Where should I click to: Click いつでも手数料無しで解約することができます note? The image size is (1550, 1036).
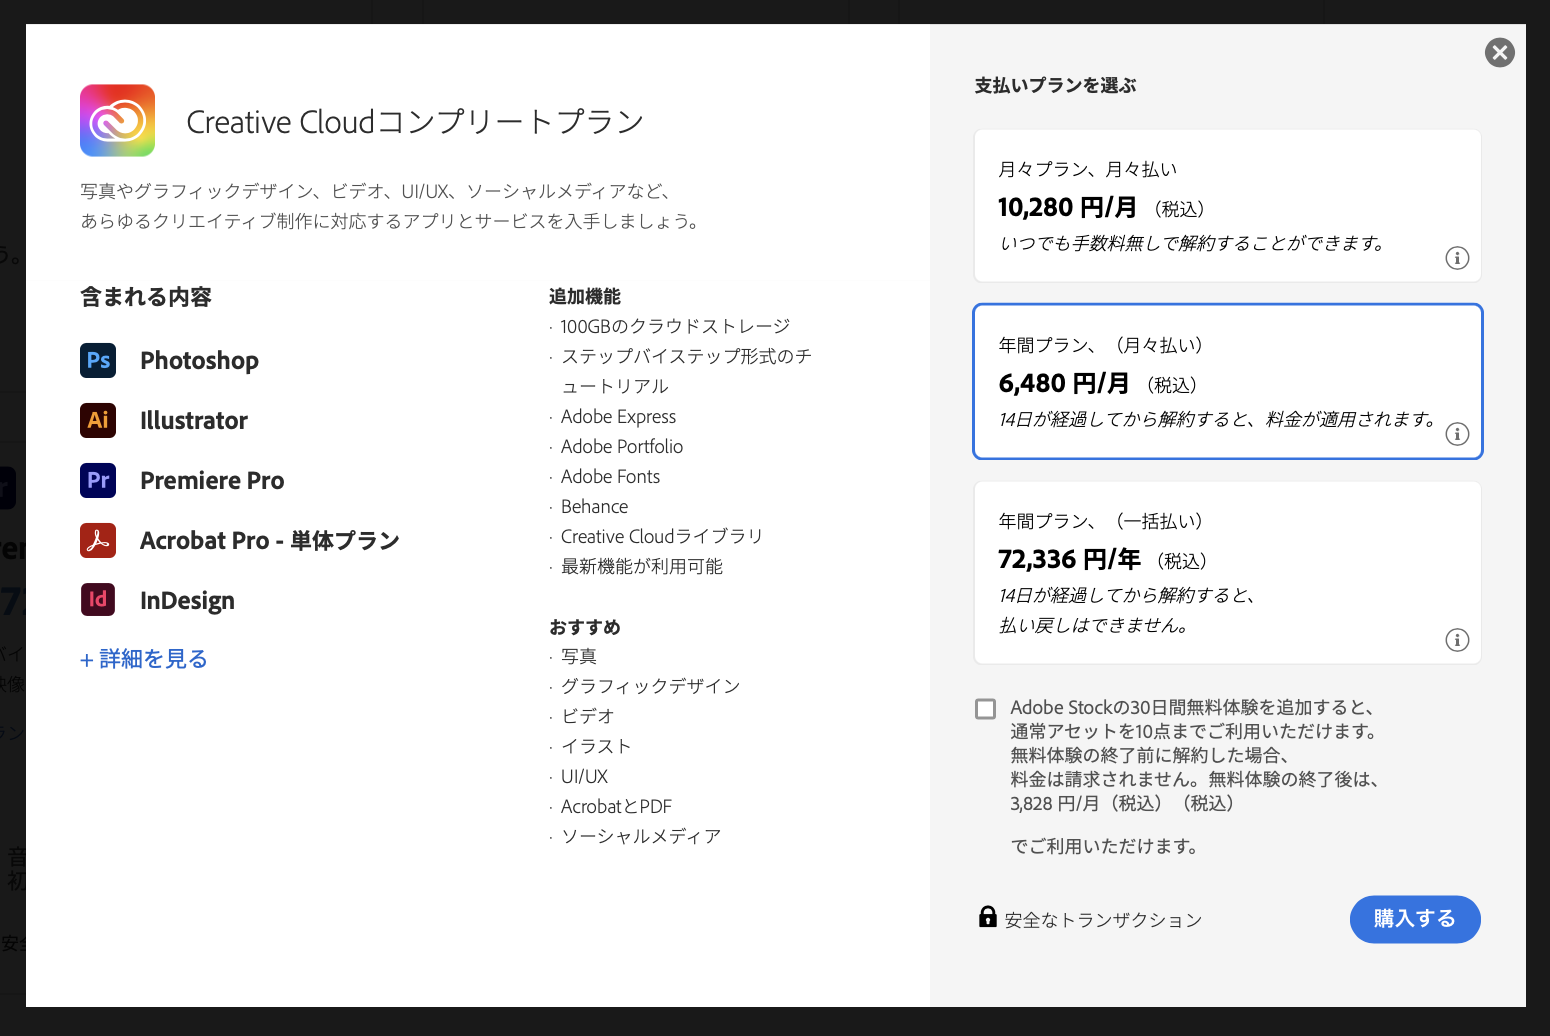1192,243
